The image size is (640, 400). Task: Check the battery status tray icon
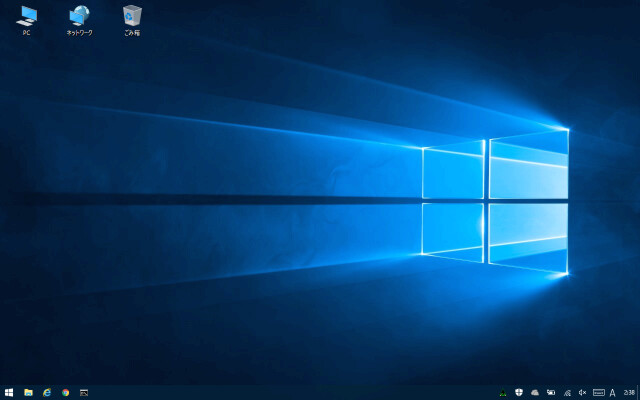551,393
